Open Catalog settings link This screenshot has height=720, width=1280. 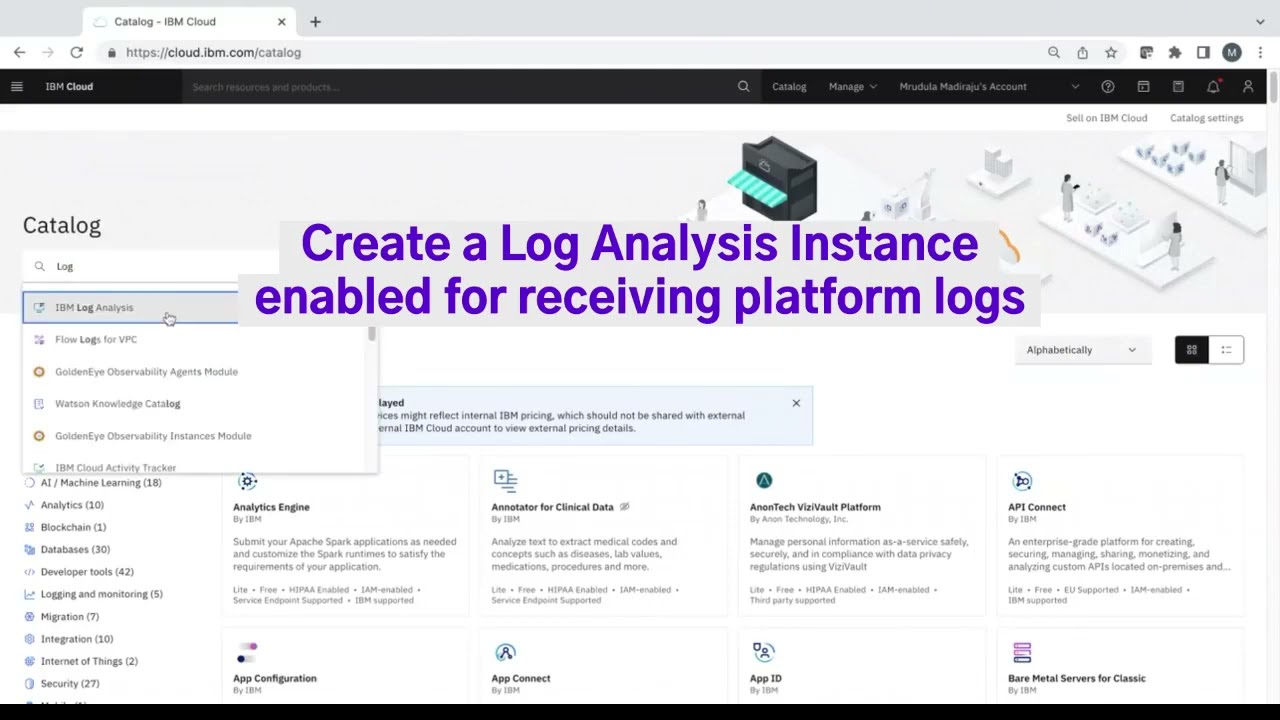[1206, 118]
